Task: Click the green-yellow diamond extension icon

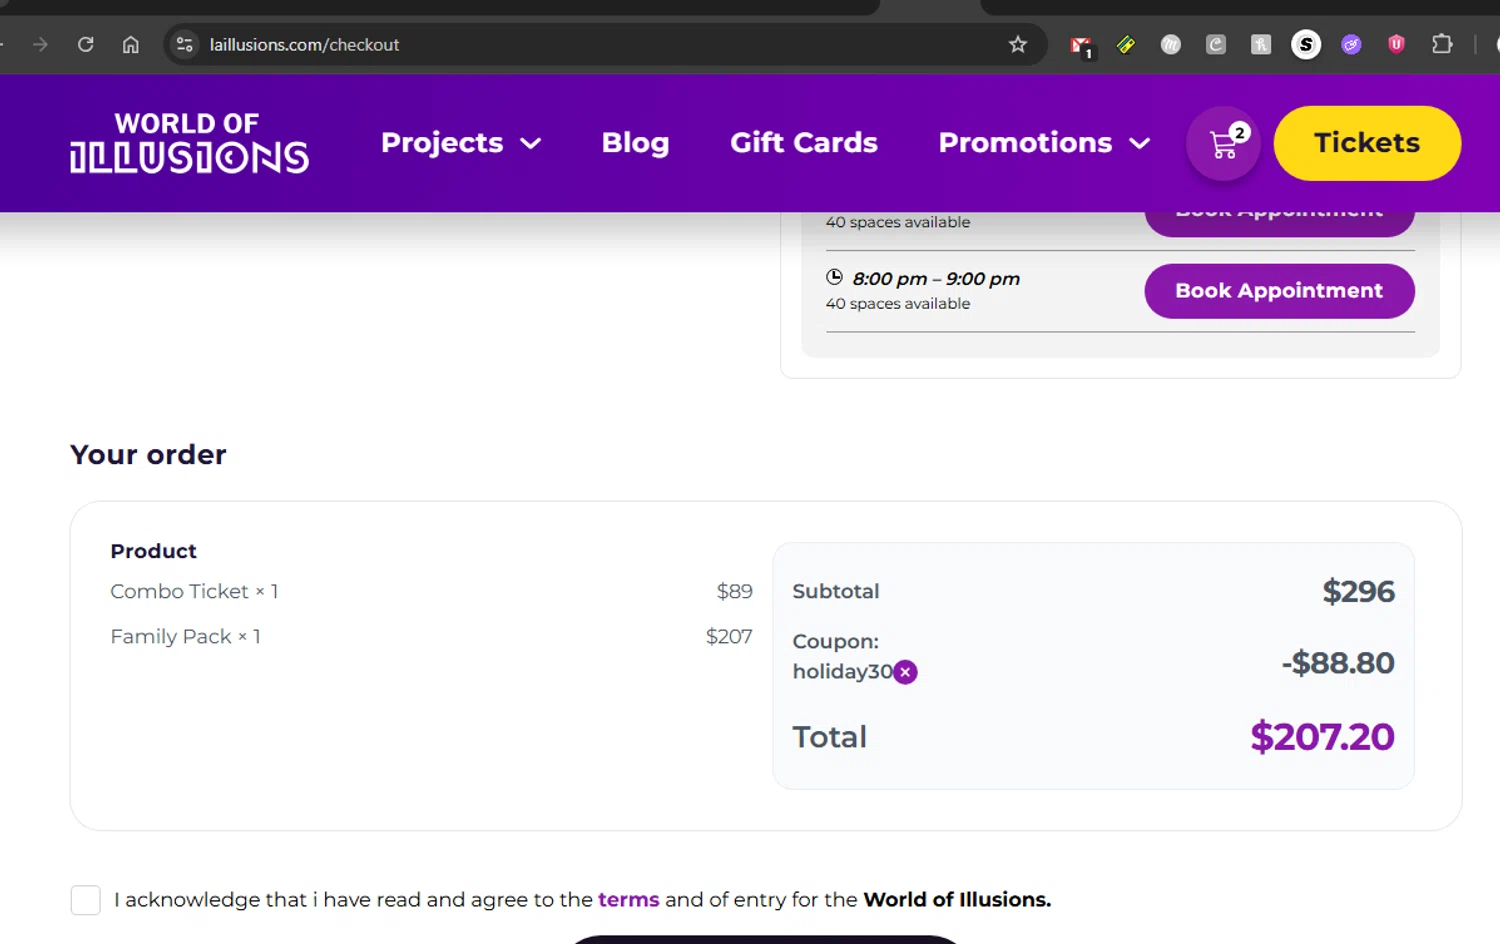Action: point(1126,44)
